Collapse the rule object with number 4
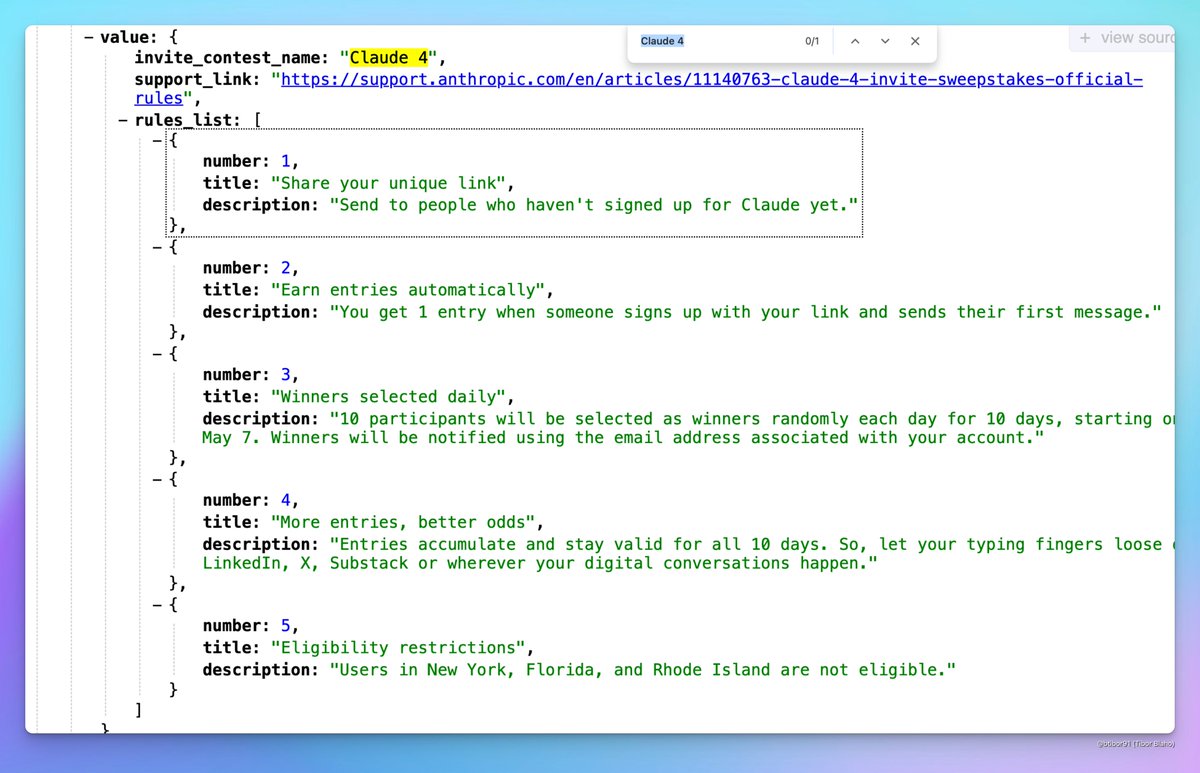Screen dimensions: 1200x773 157,478
